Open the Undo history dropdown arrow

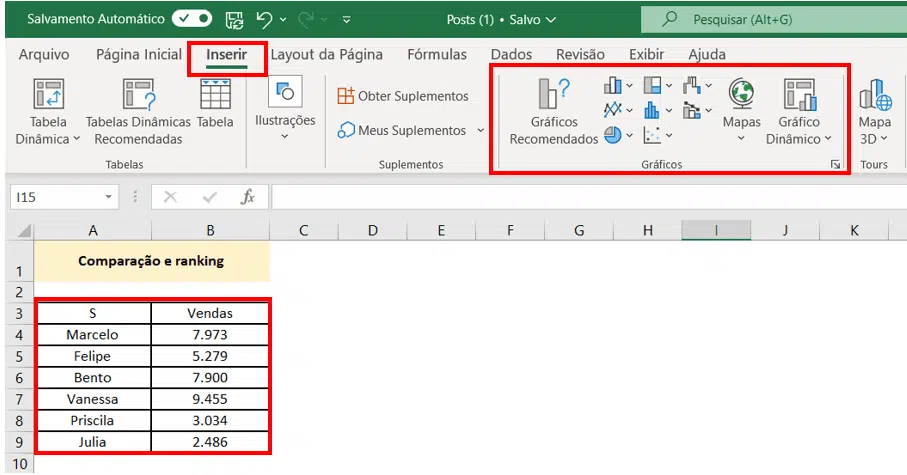tap(283, 20)
